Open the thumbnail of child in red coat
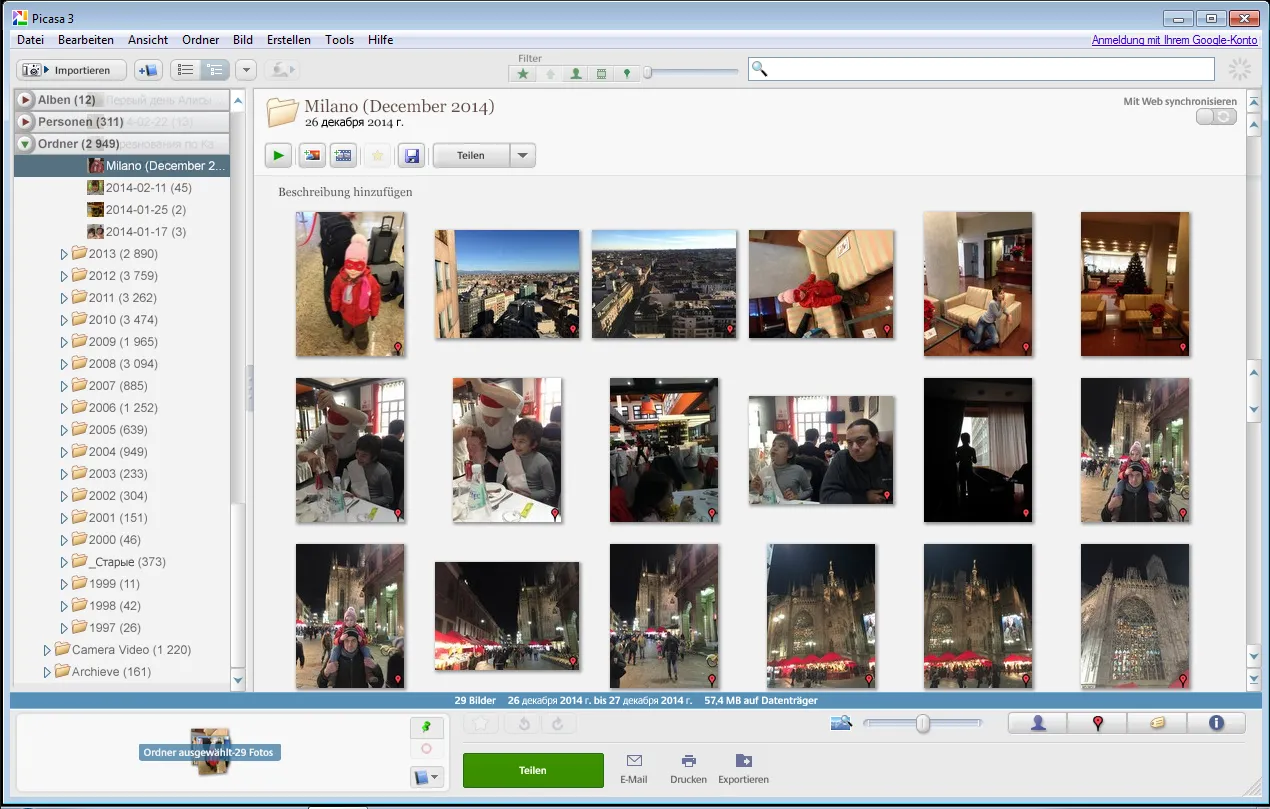Image resolution: width=1270 pixels, height=809 pixels. [350, 284]
